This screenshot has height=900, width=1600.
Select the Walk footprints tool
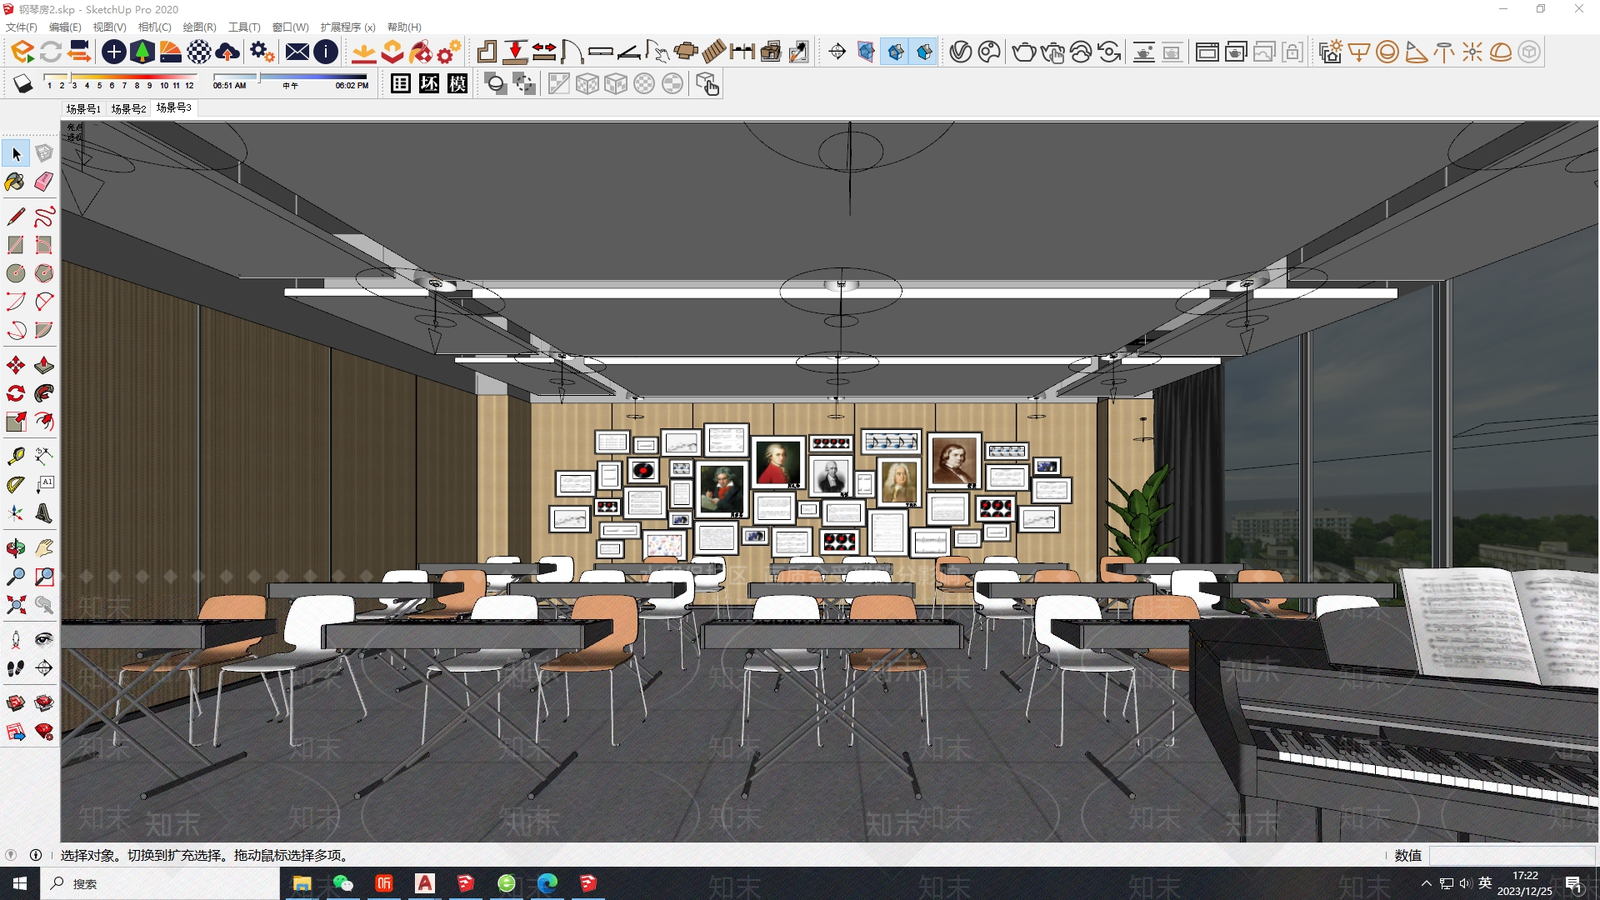(x=16, y=667)
